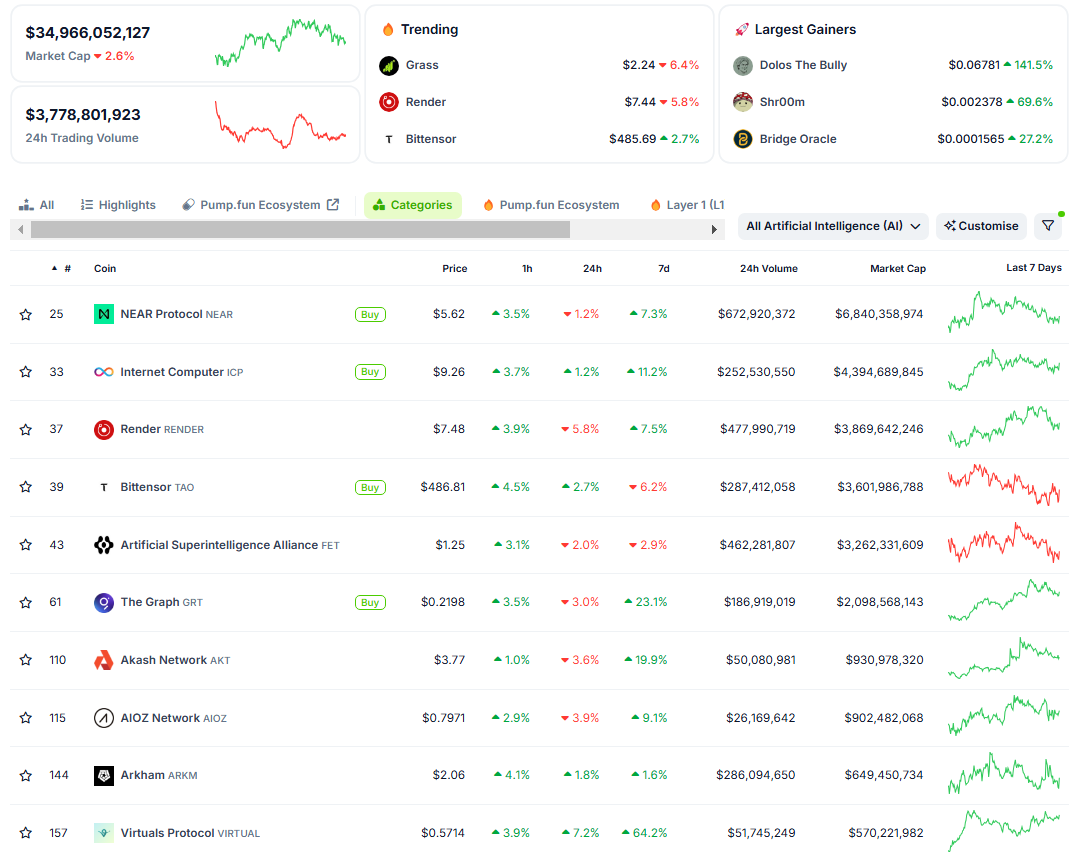Toggle favorite star for Bittensor row
The image size is (1083, 862).
pos(26,487)
